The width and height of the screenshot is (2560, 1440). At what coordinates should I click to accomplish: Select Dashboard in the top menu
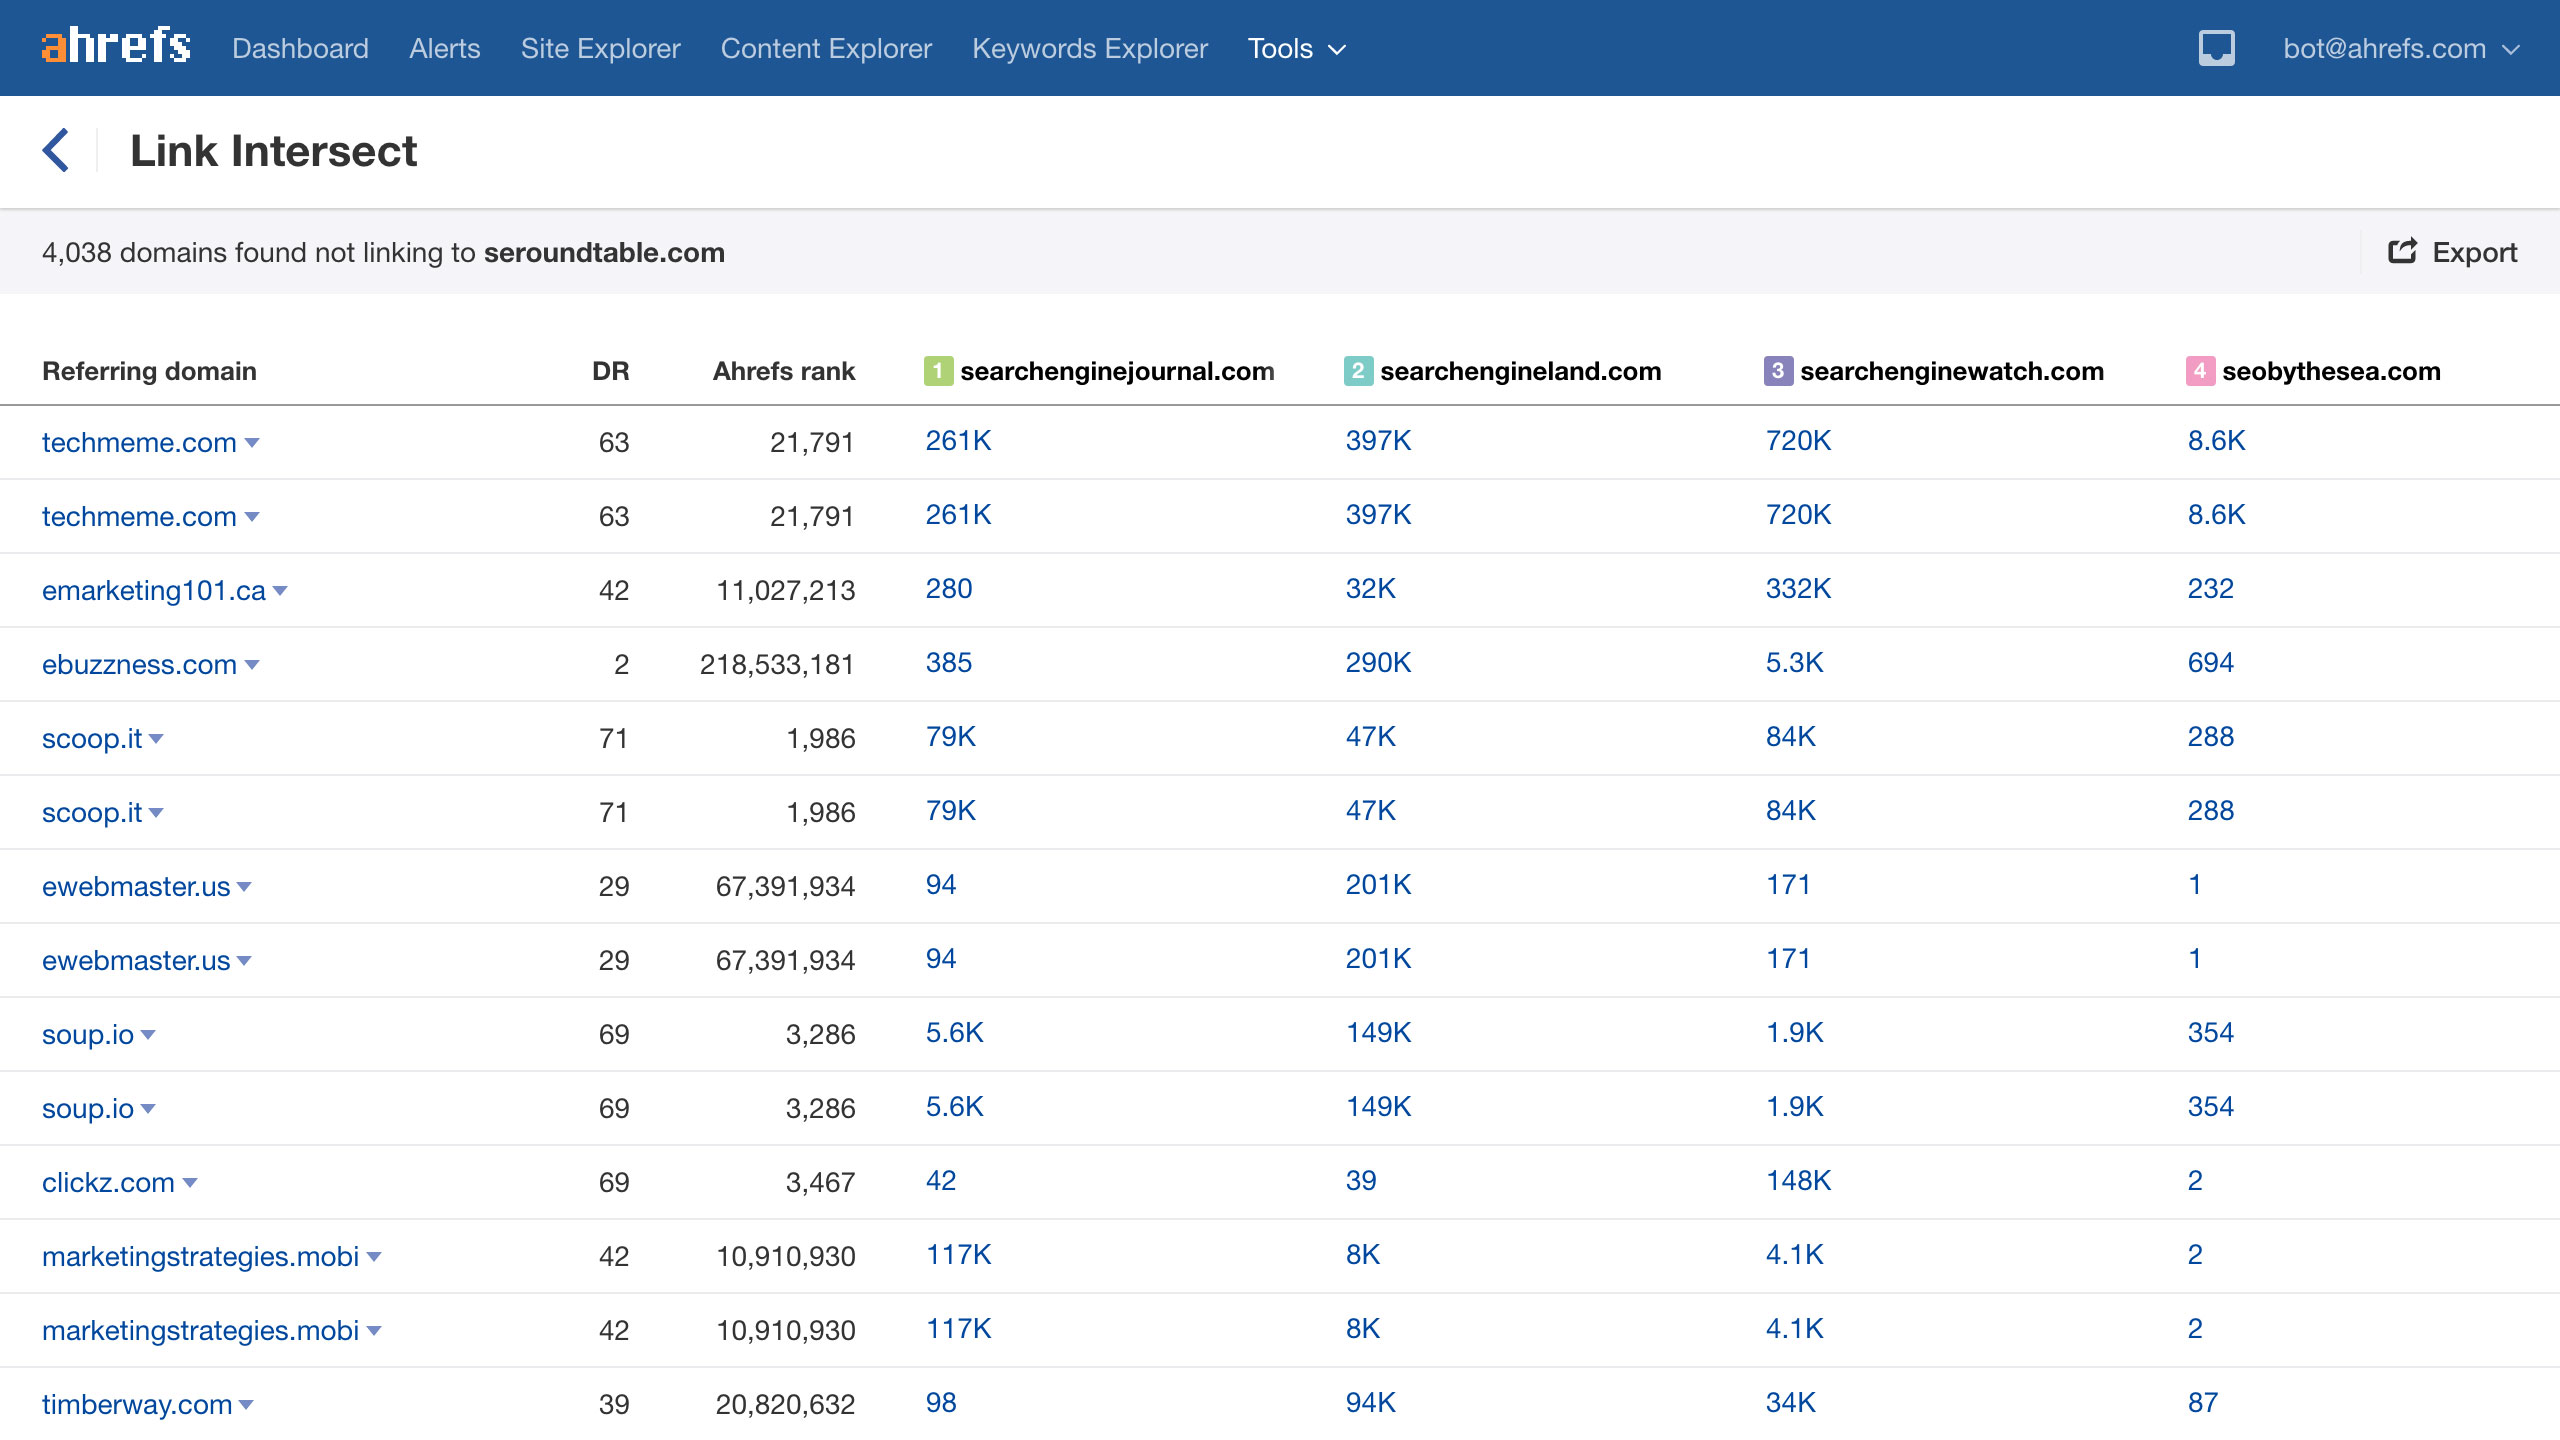(x=300, y=48)
